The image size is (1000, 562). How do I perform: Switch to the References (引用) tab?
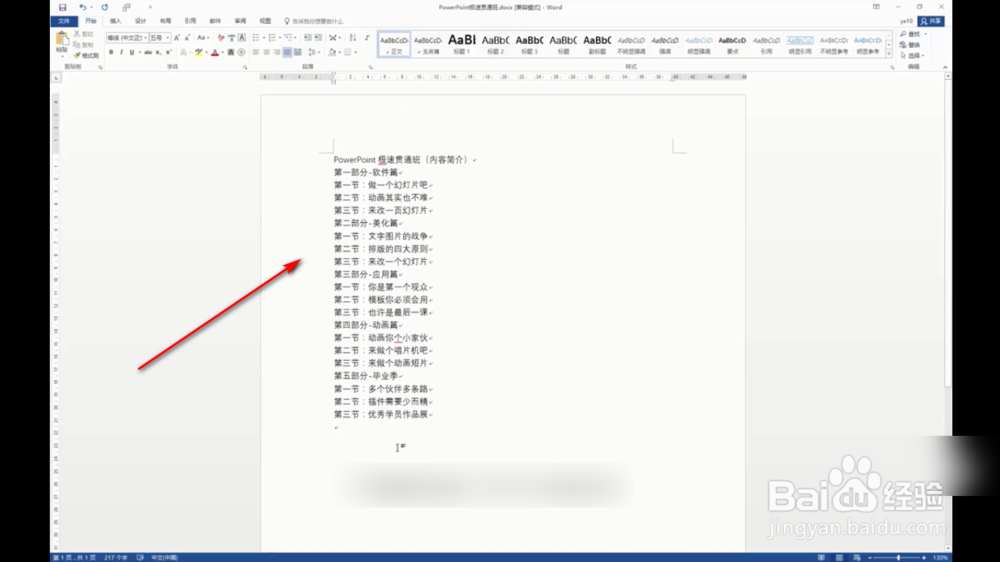[190, 21]
